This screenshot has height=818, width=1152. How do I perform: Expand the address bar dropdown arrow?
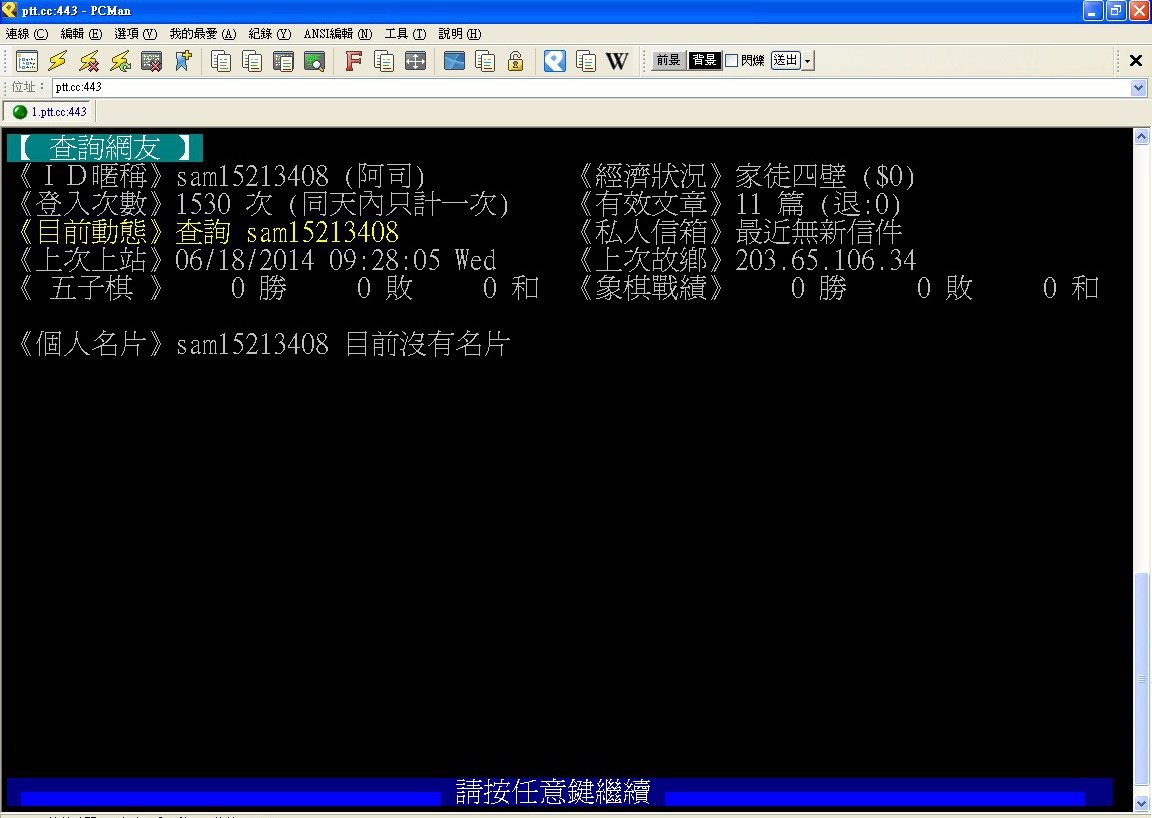(x=1139, y=87)
